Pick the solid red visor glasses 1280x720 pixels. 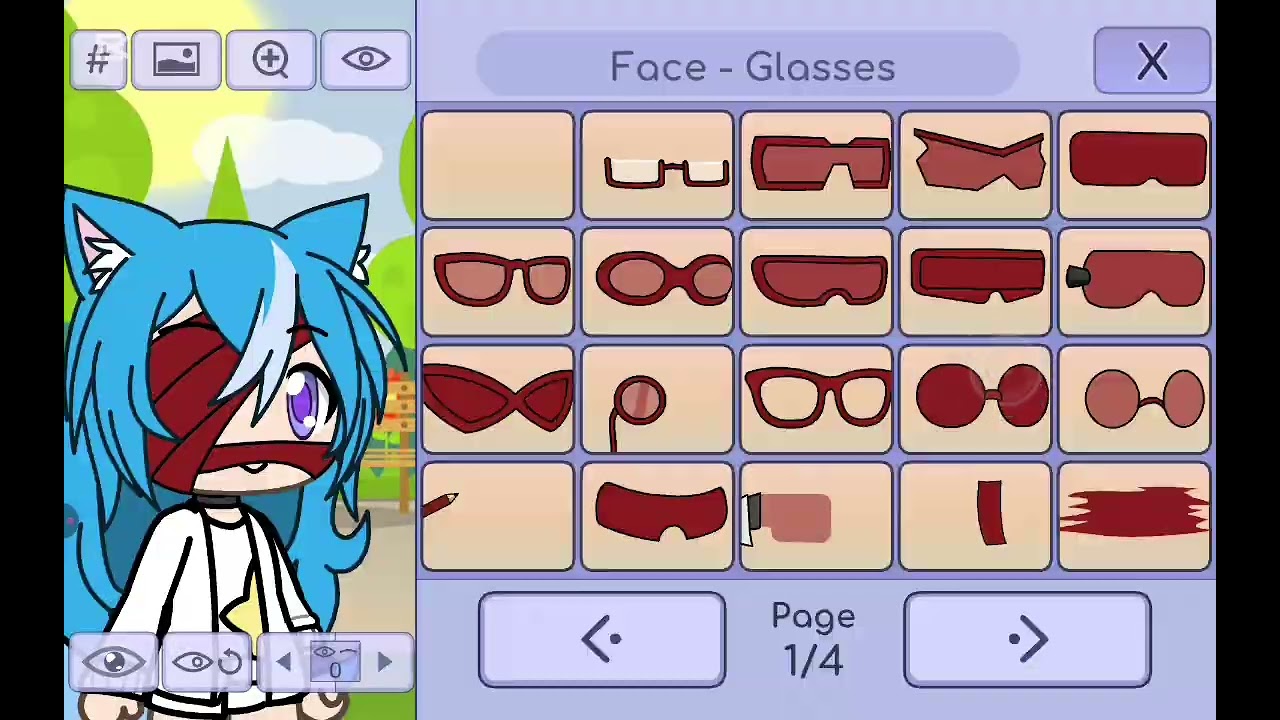coord(1134,165)
